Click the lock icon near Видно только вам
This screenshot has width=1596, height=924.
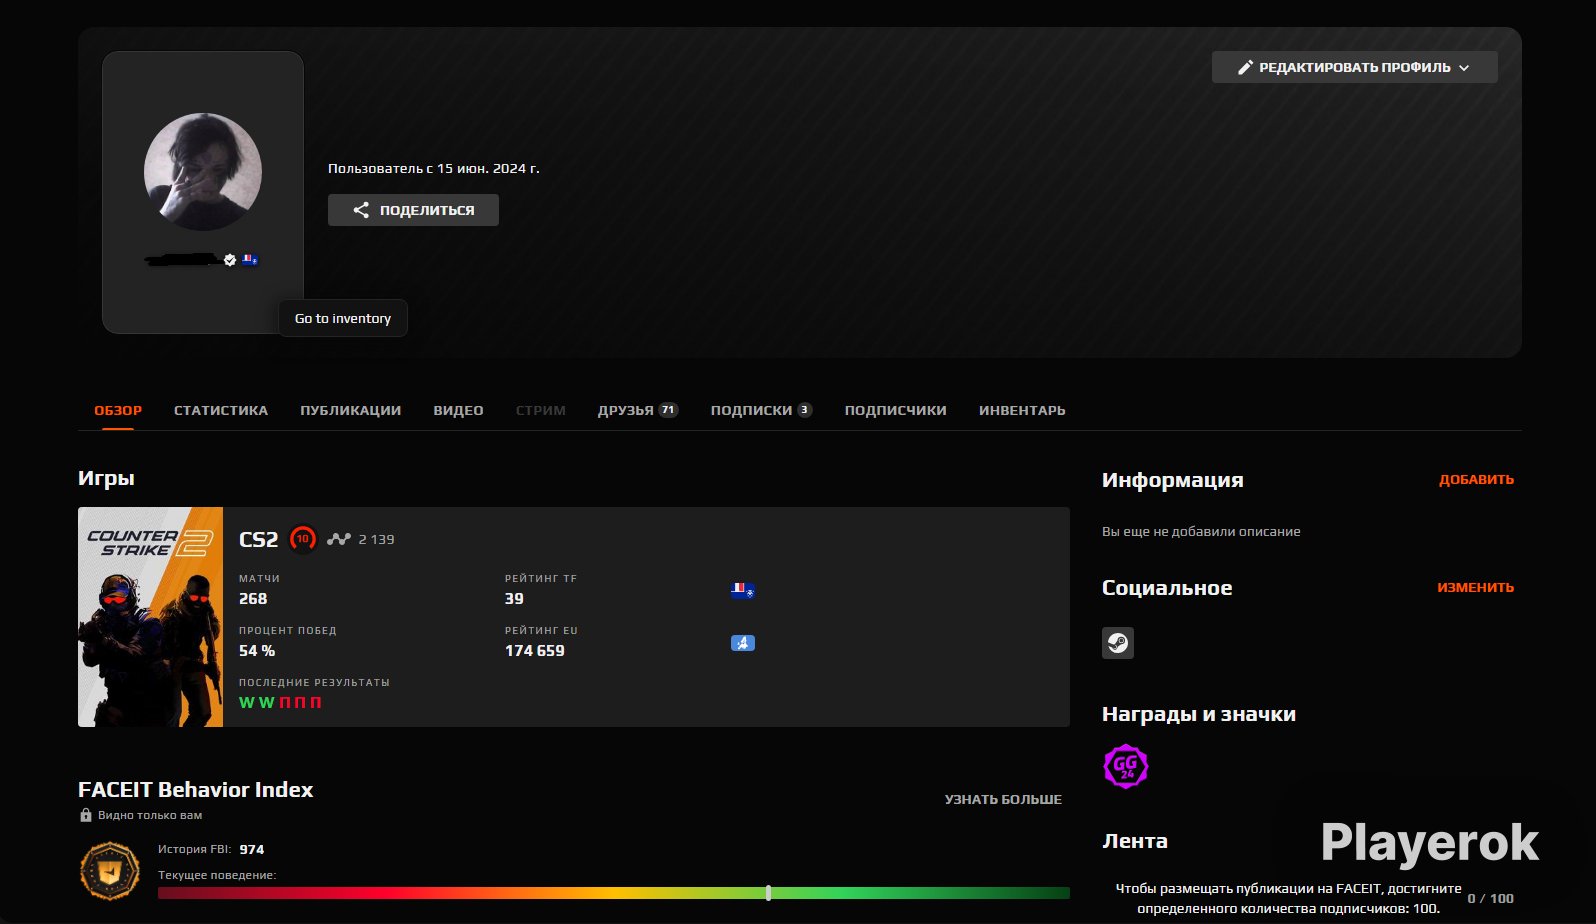86,815
